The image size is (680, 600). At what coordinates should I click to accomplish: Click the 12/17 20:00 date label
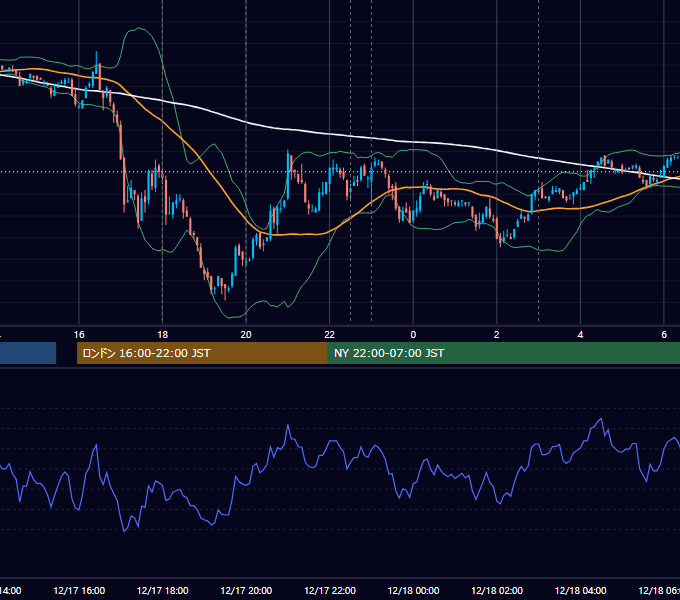click(x=246, y=590)
